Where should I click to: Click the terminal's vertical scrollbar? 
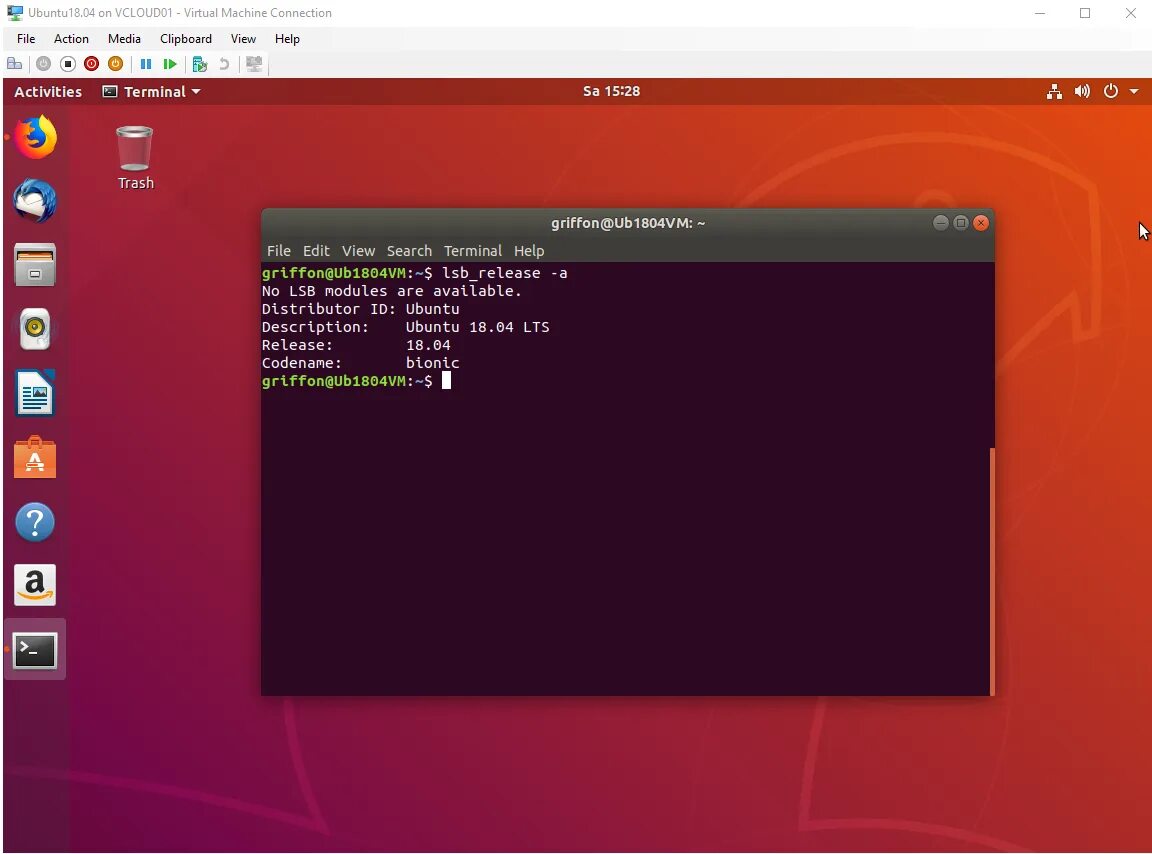coord(992,571)
